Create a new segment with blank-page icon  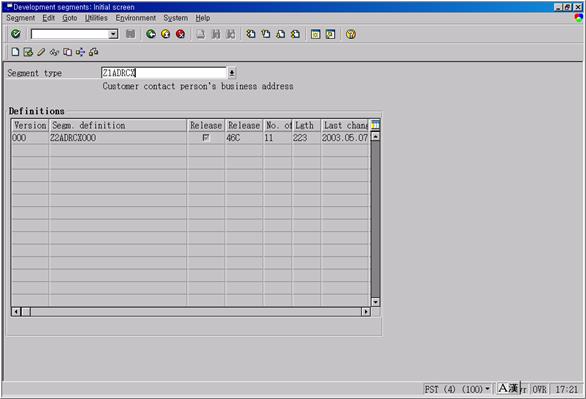15,52
